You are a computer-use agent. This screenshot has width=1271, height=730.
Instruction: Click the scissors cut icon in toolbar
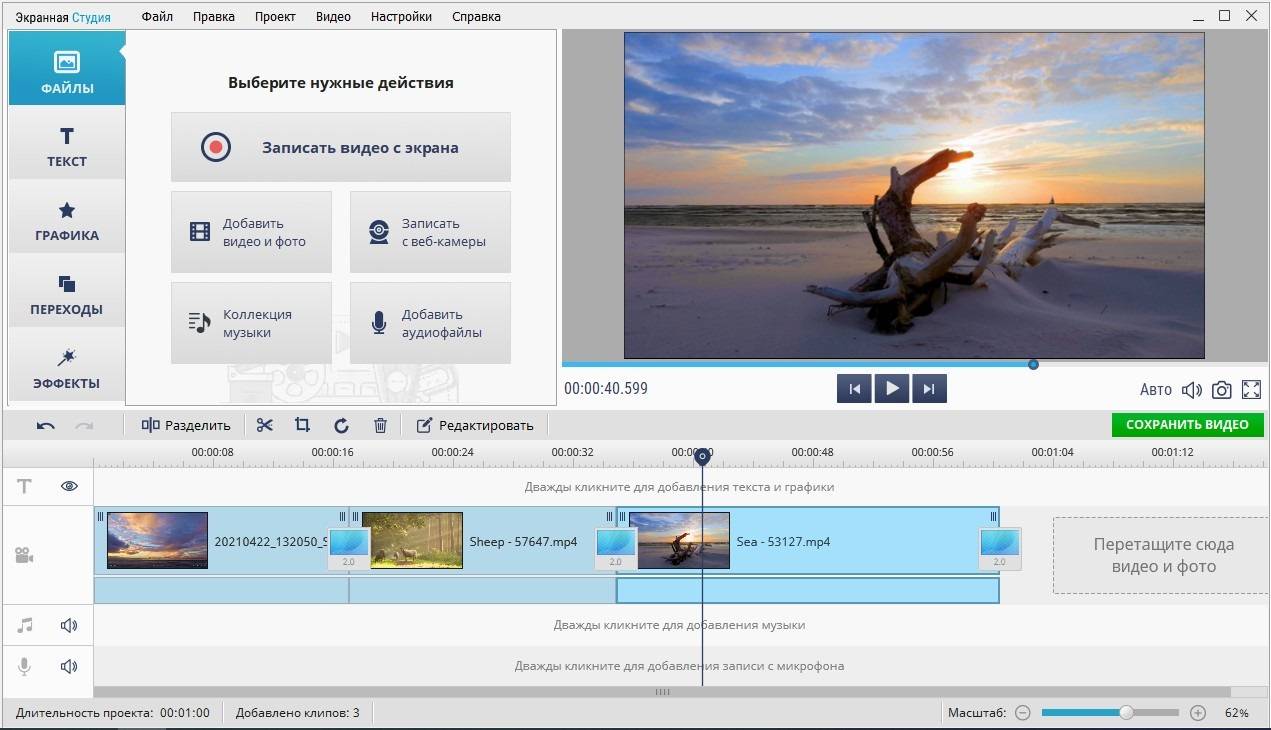pyautogui.click(x=264, y=425)
